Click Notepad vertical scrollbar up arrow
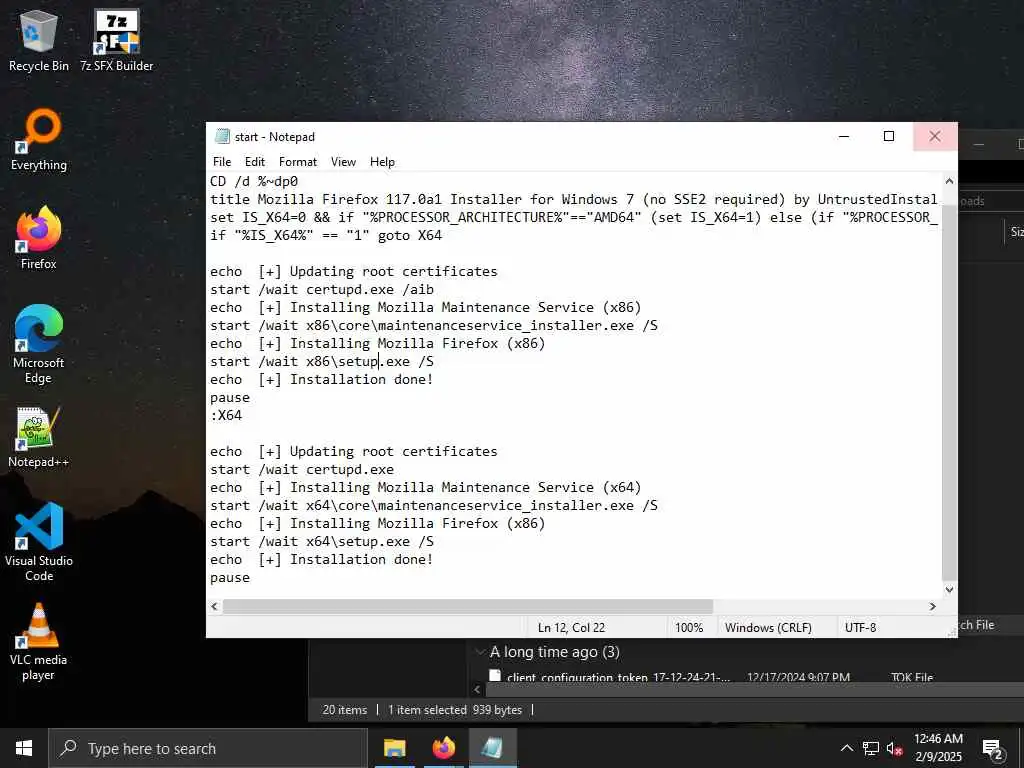 (950, 181)
